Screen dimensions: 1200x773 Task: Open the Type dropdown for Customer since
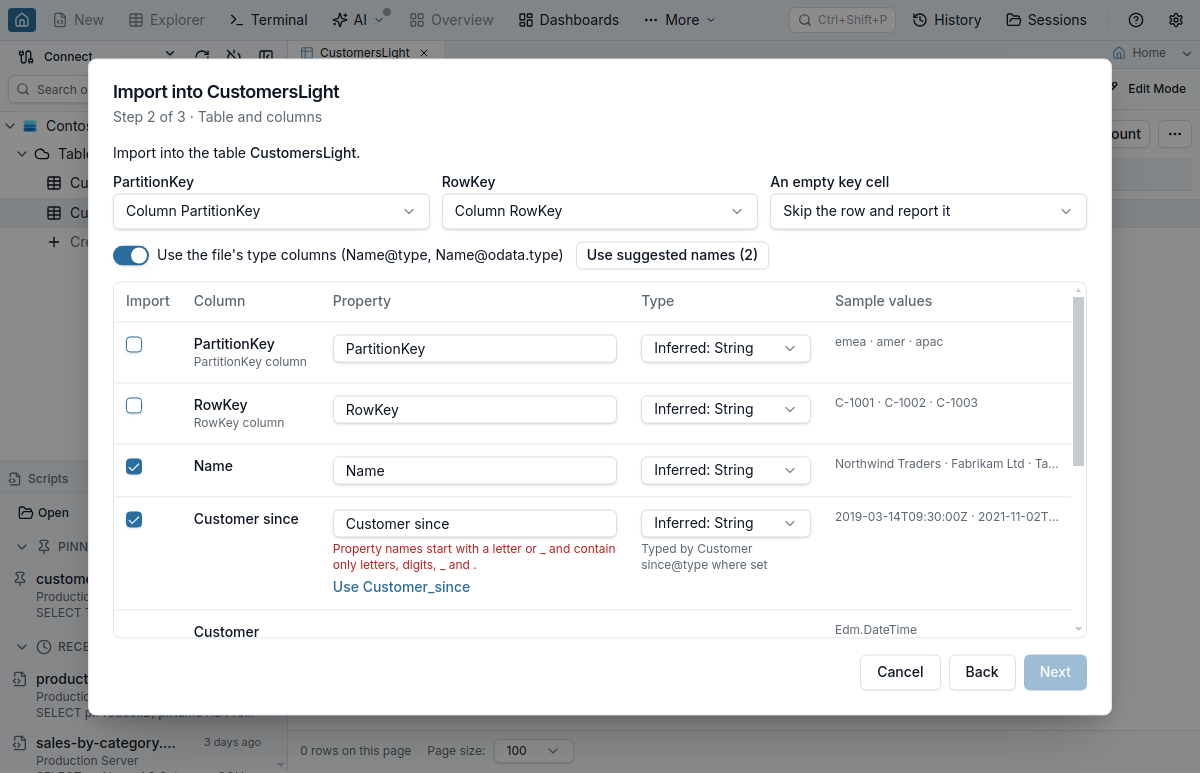click(726, 523)
